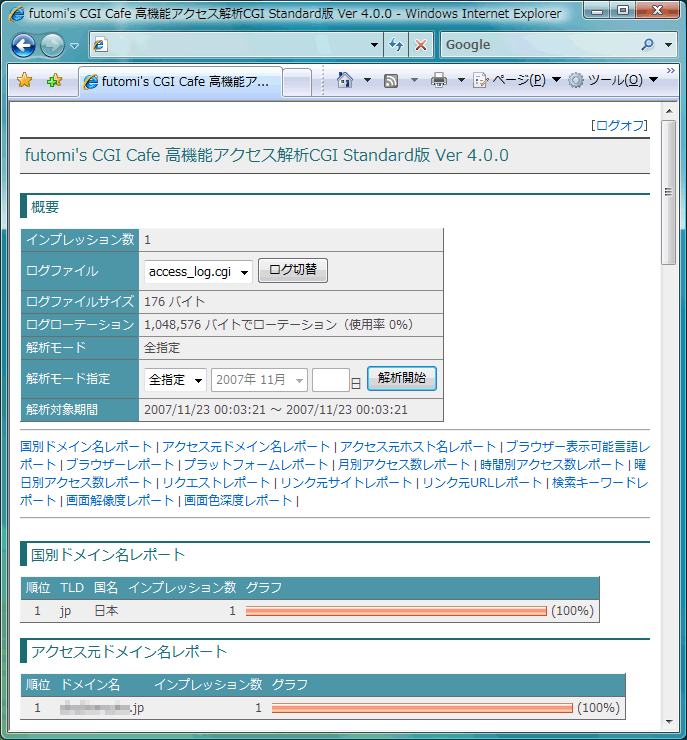Open the アクセス元ドメイン名レポート link

click(246, 446)
